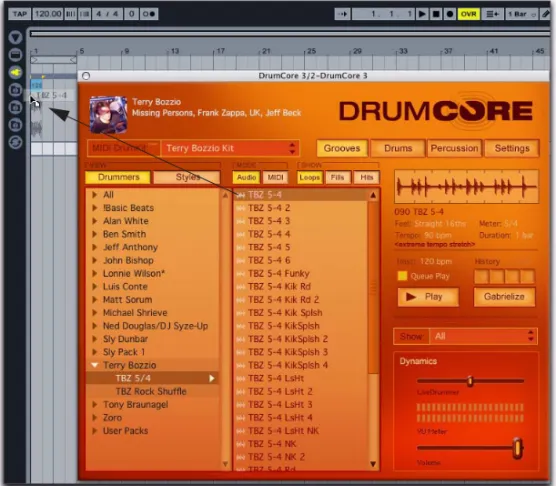The width and height of the screenshot is (556, 486).
Task: Collapse the Terry Bozzio folder
Action: click(x=95, y=365)
